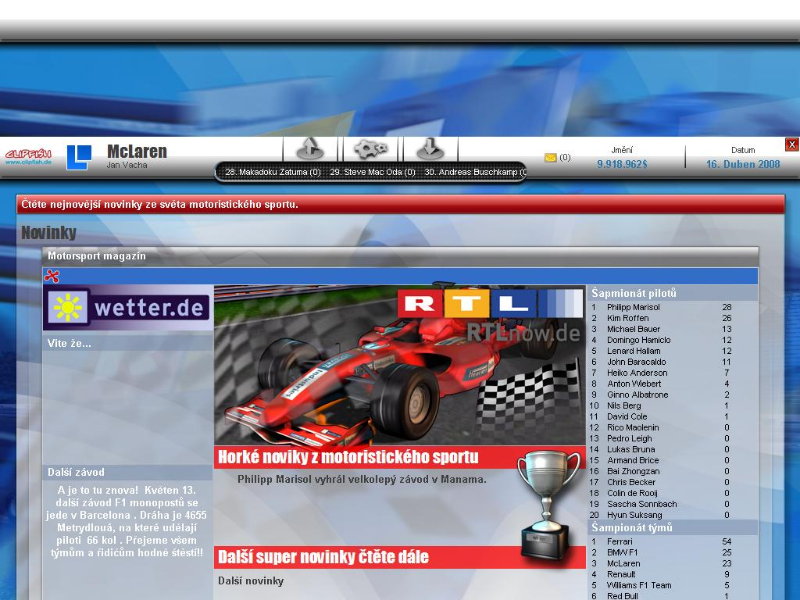Click the small red icon under Motorsport magazín

pos(53,276)
